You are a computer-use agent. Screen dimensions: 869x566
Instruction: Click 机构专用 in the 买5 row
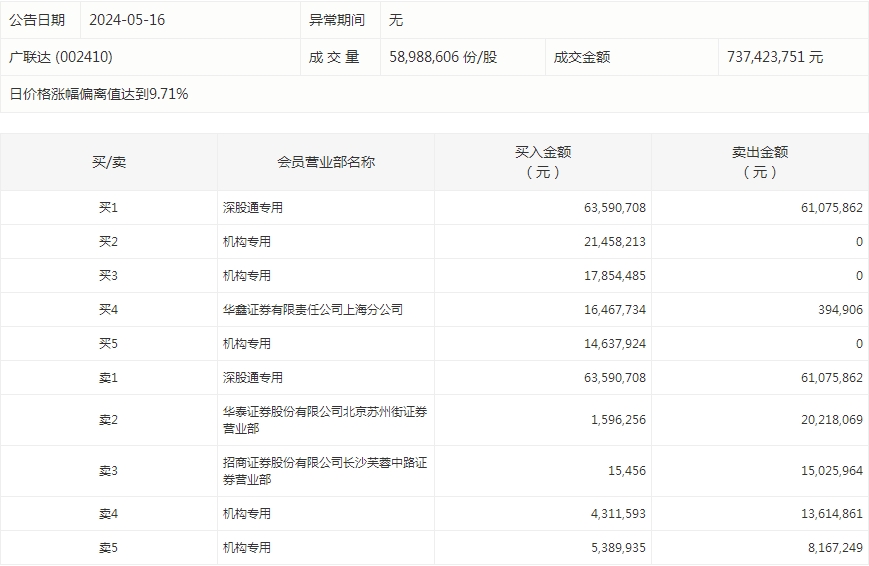pos(247,344)
